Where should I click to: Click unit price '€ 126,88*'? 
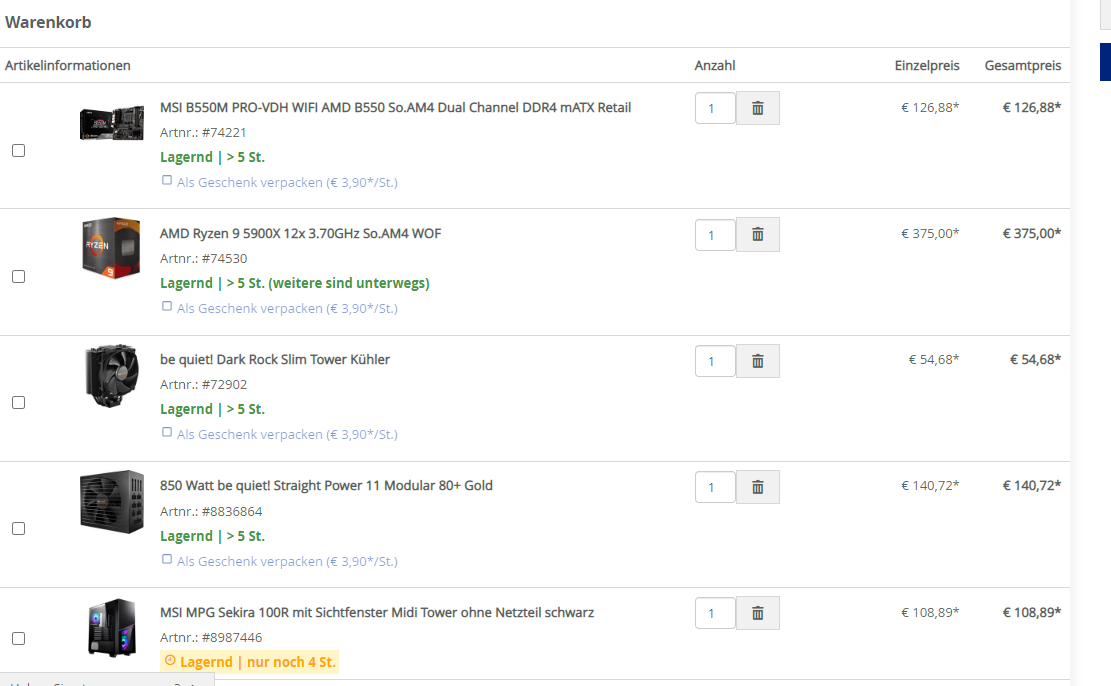coord(930,108)
